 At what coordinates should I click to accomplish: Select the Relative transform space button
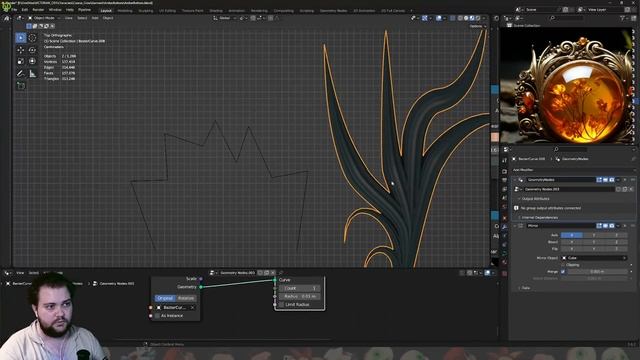(186, 298)
